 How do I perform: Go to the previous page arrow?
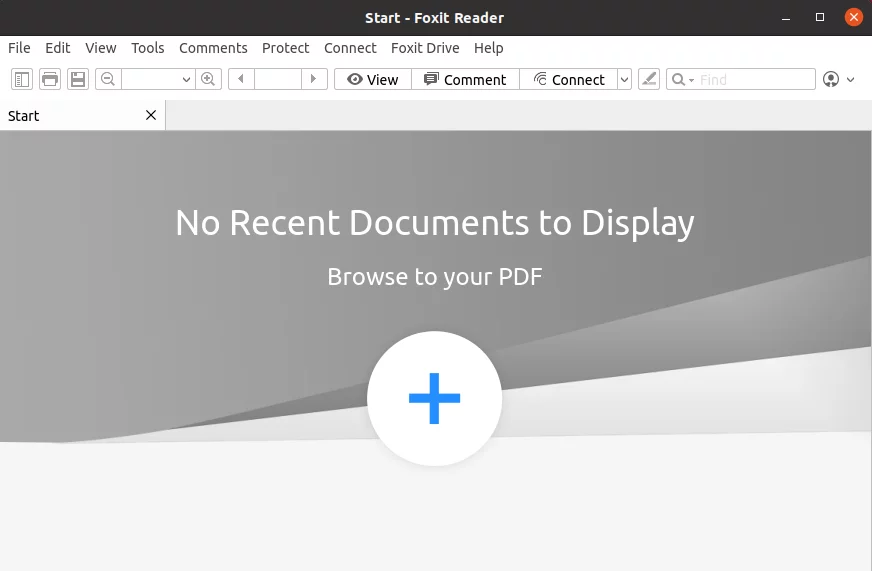[x=241, y=79]
